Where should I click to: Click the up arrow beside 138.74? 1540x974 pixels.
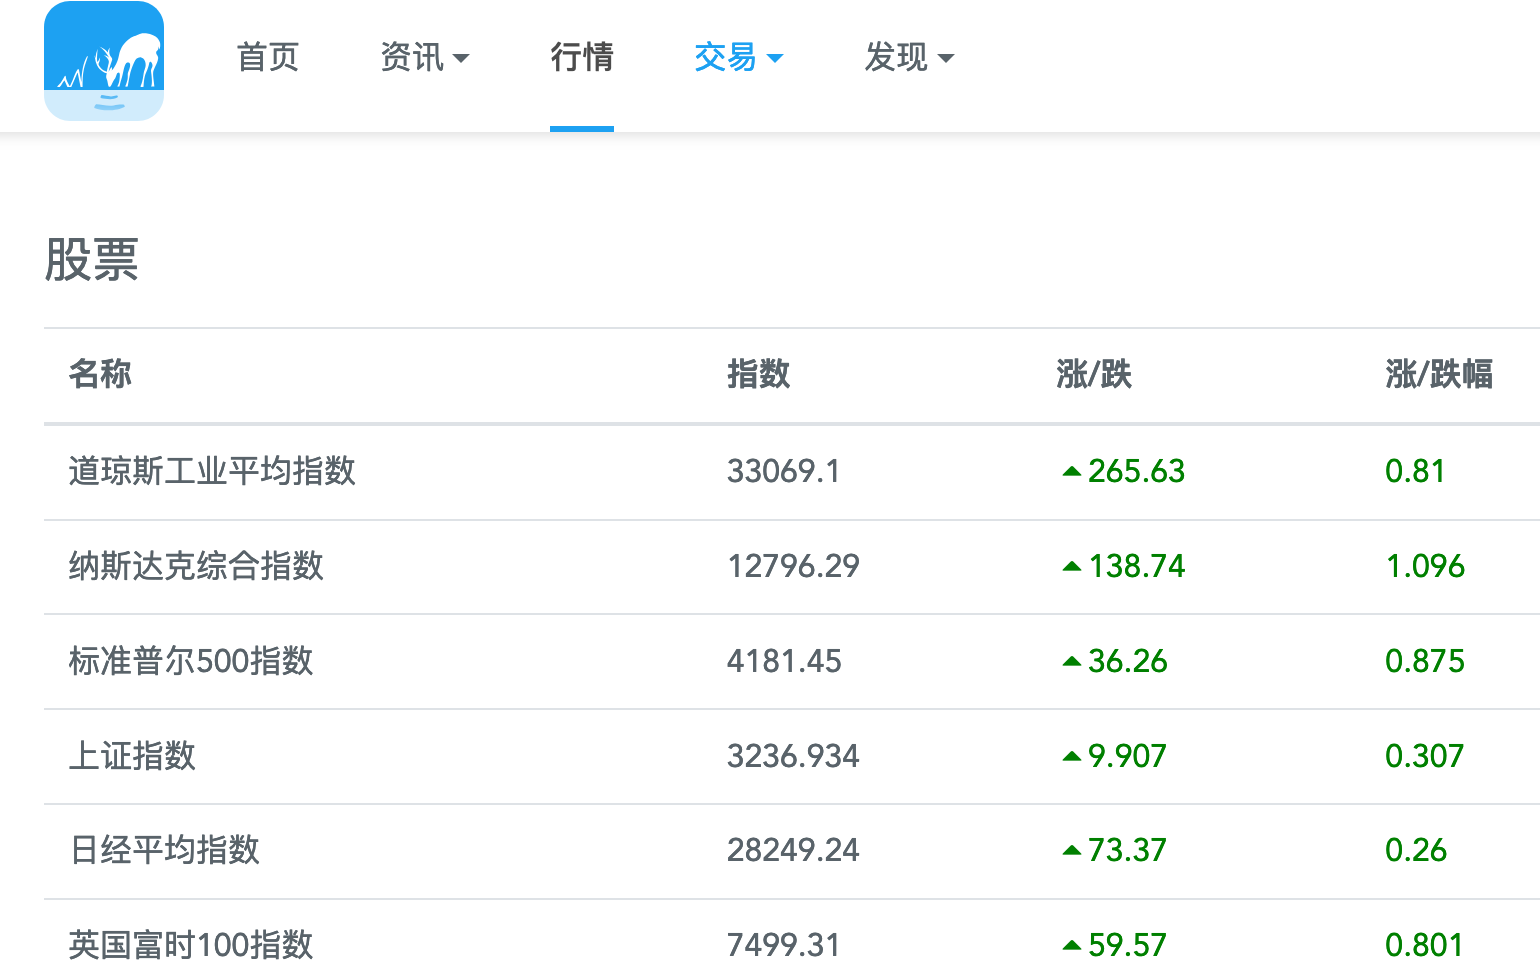click(x=1072, y=566)
